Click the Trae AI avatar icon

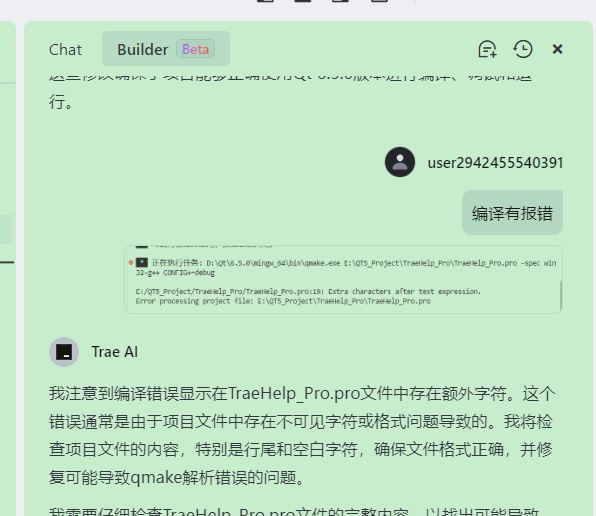point(64,352)
